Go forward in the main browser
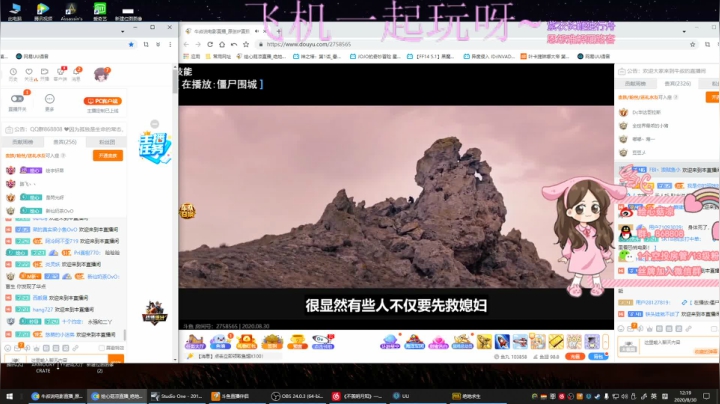This screenshot has width=720, height=404. [x=198, y=45]
